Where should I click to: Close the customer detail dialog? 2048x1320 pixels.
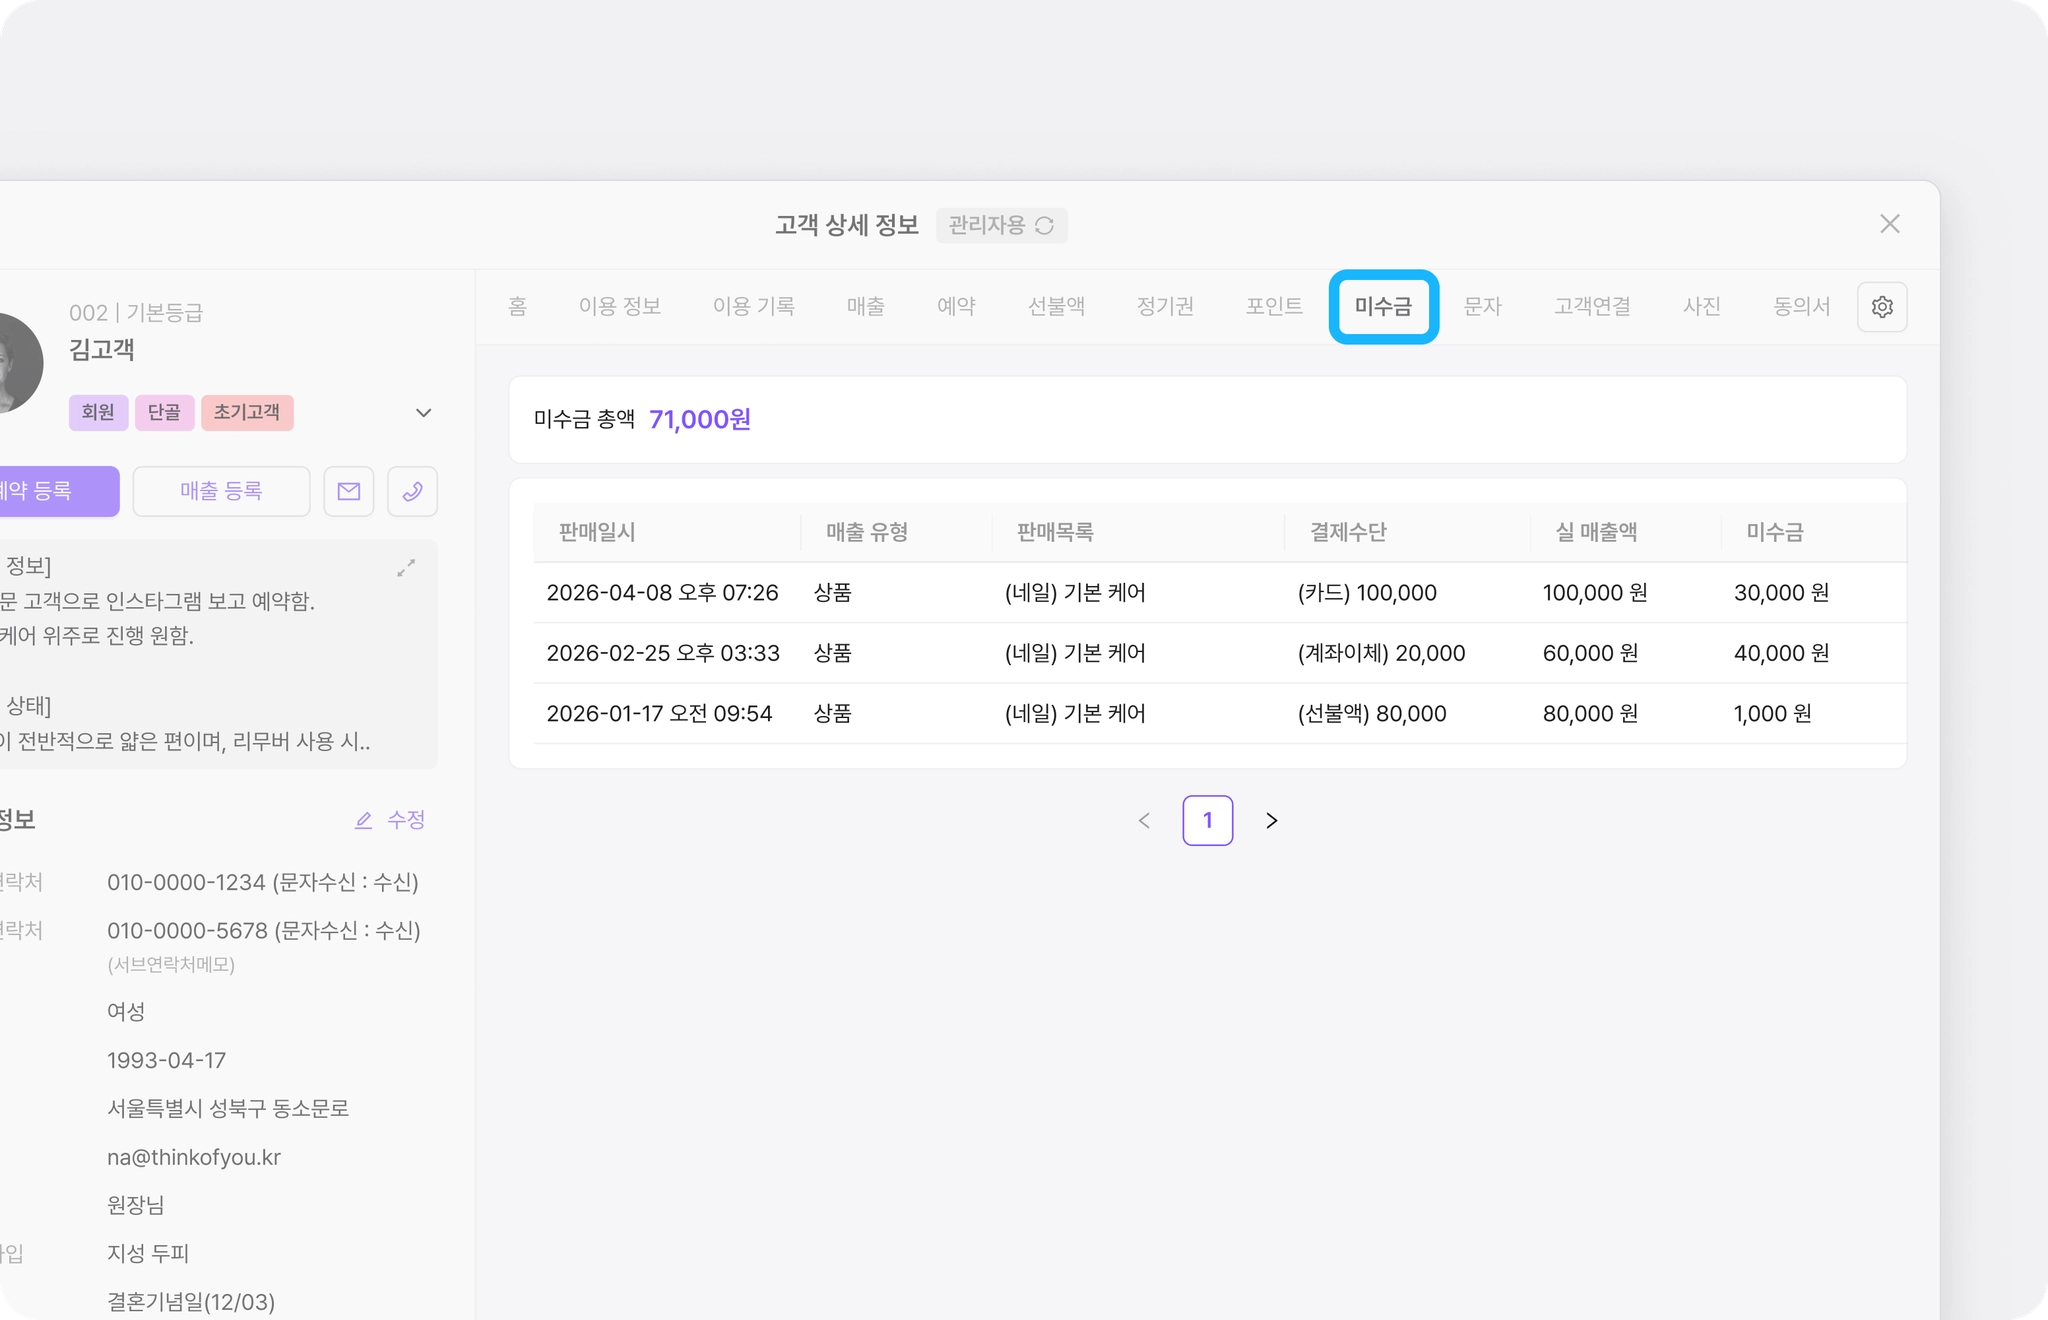(1889, 224)
